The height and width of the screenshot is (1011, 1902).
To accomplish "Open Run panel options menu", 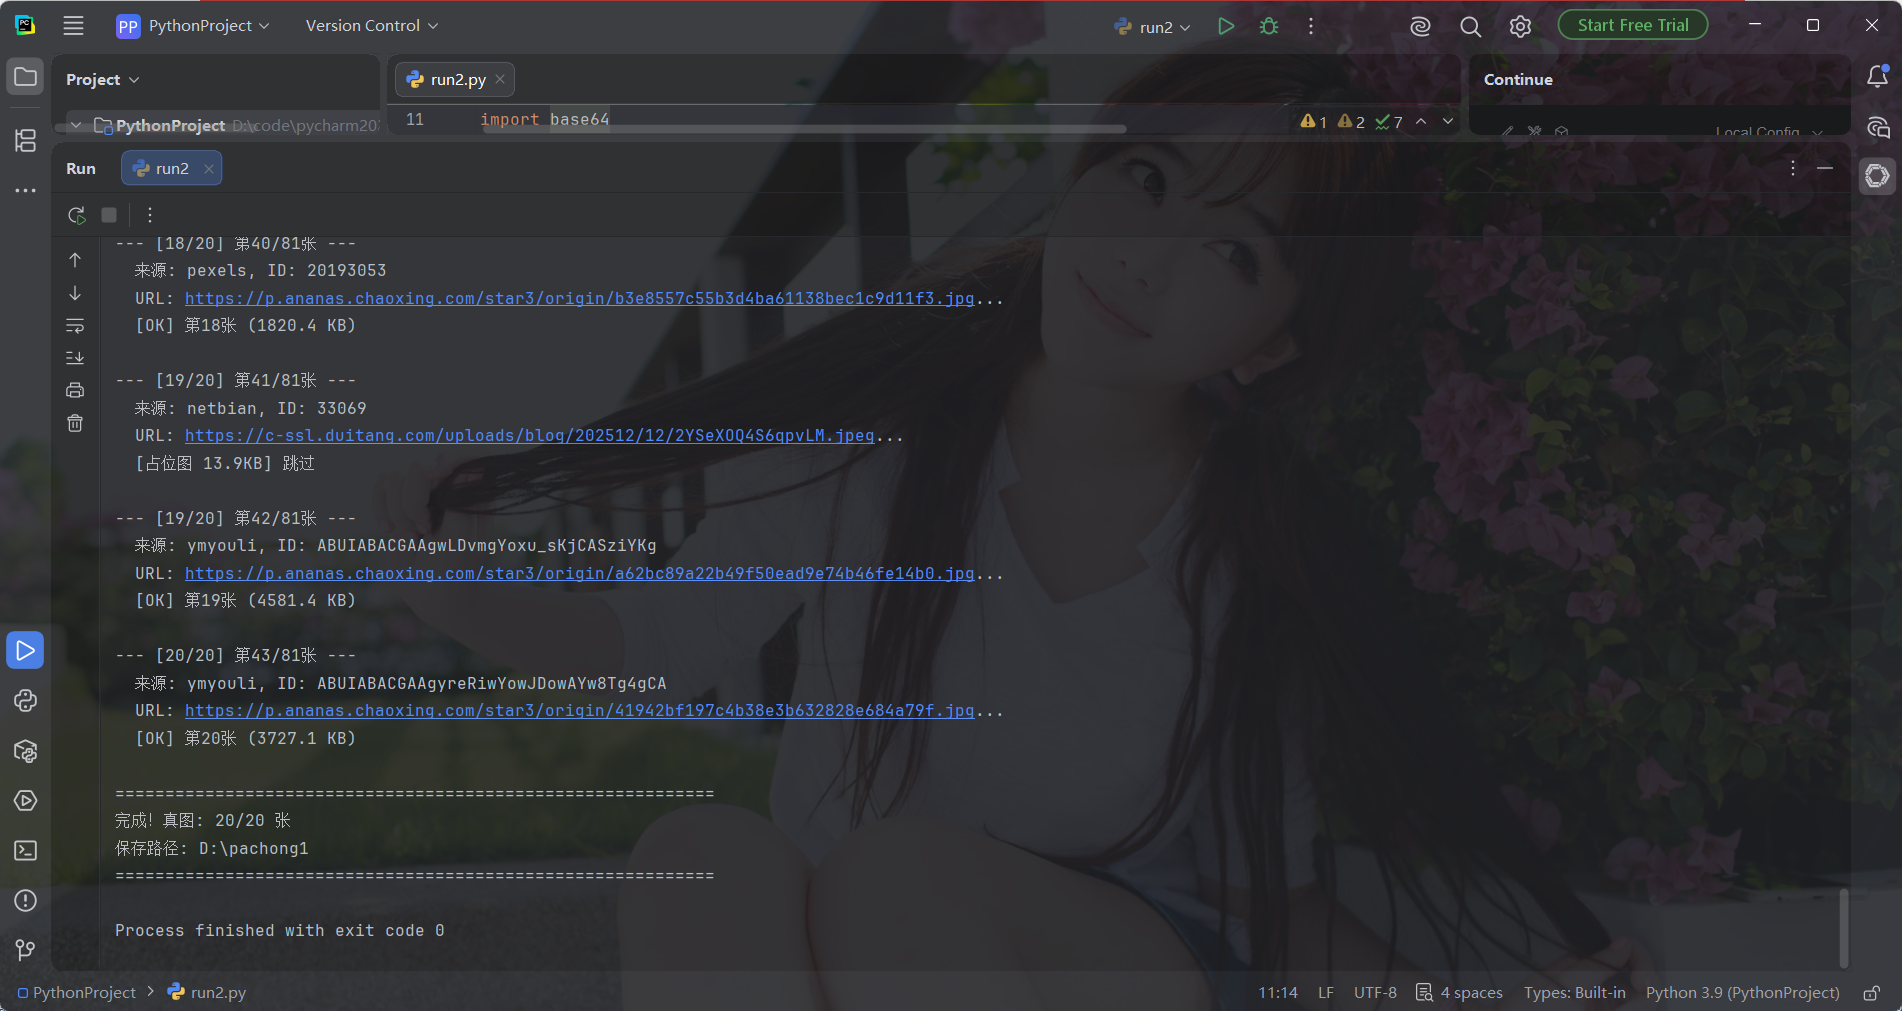I will (1793, 168).
